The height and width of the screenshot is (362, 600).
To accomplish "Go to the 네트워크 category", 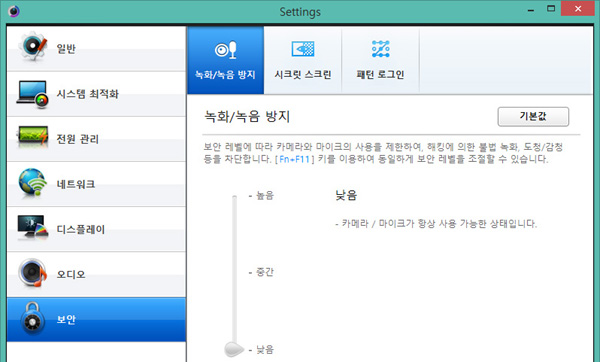I will 96,184.
